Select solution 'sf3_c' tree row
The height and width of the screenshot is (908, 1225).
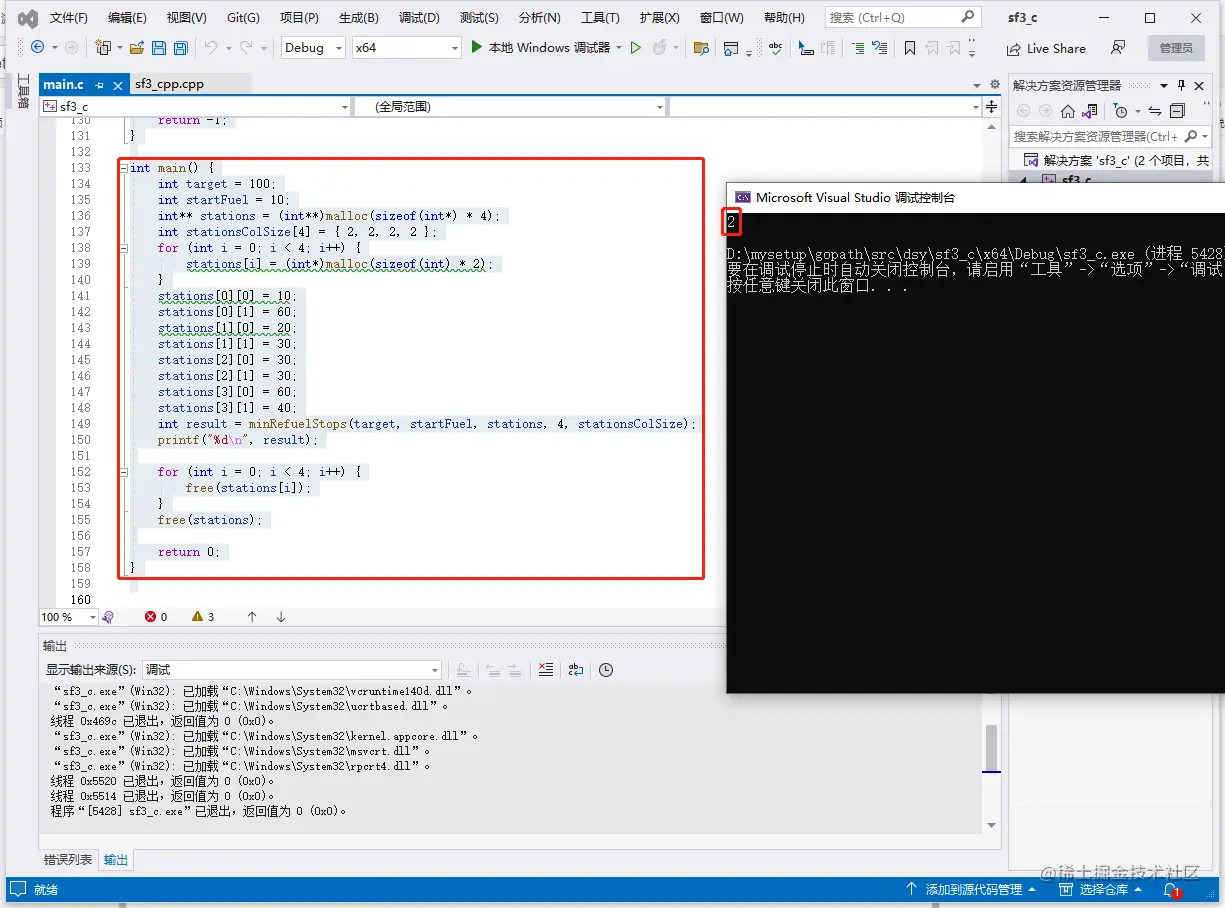[x=1116, y=160]
